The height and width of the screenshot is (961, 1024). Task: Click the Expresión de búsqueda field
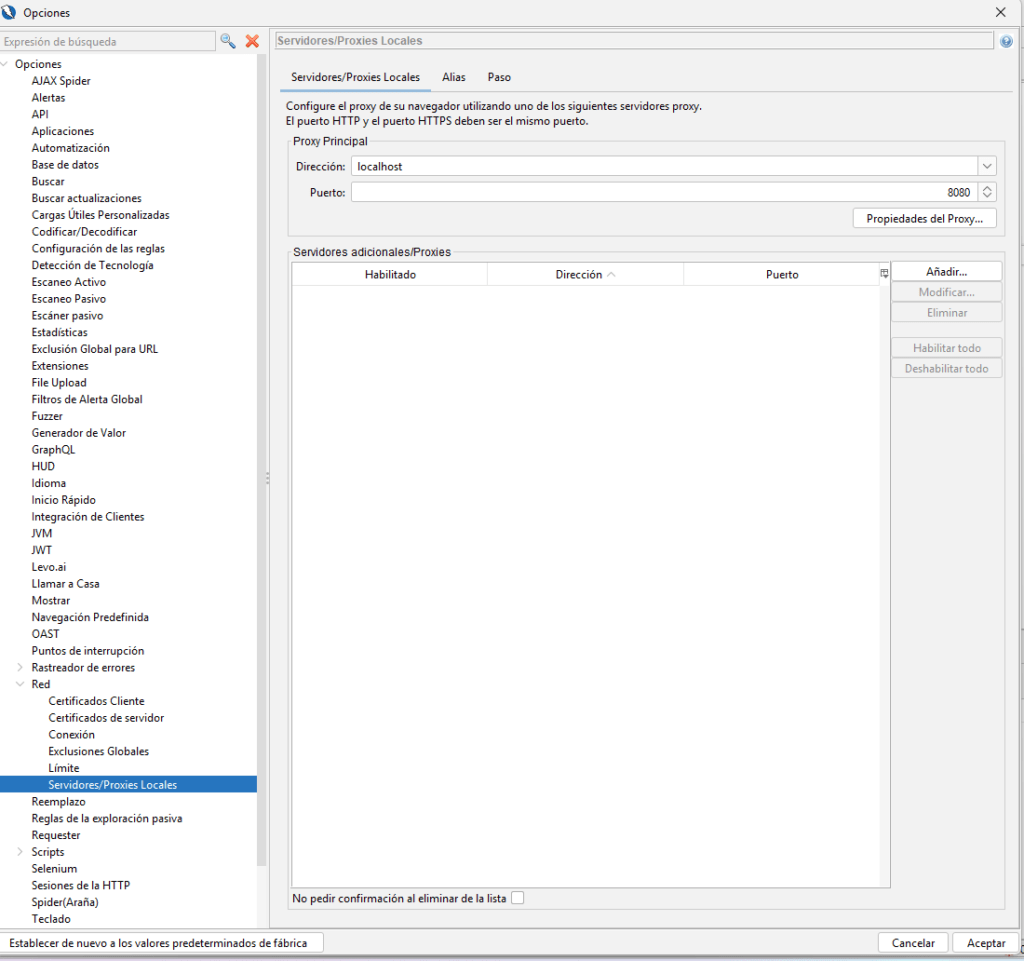(x=108, y=41)
